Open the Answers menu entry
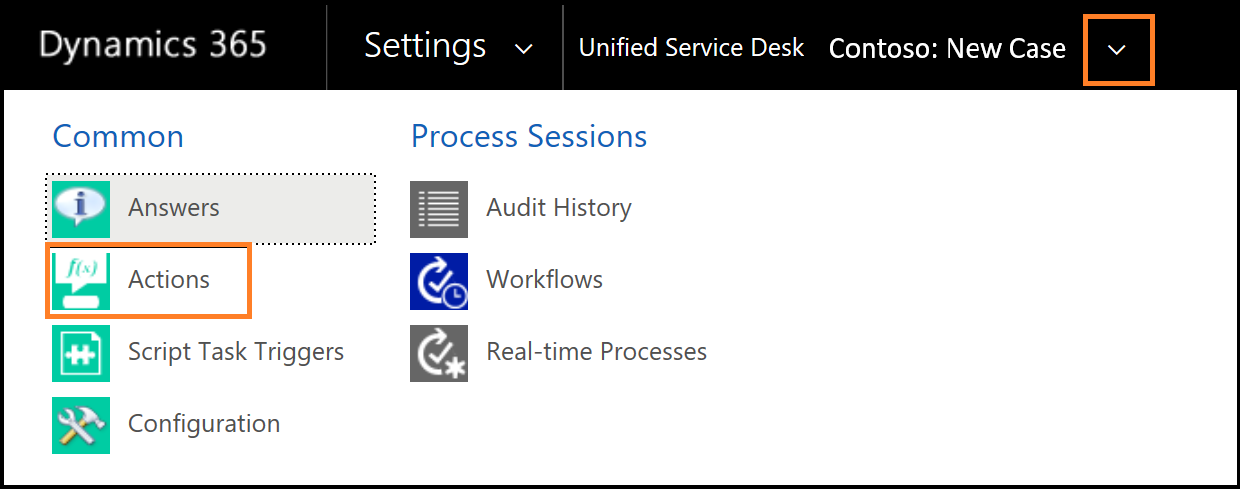Viewport: 1240px width, 489px height. pos(174,208)
